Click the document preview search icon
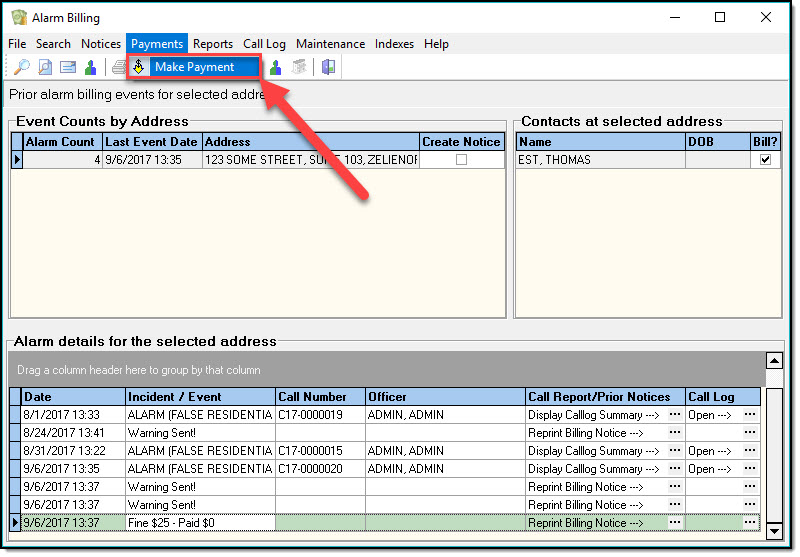This screenshot has height=557, width=800. [x=45, y=67]
